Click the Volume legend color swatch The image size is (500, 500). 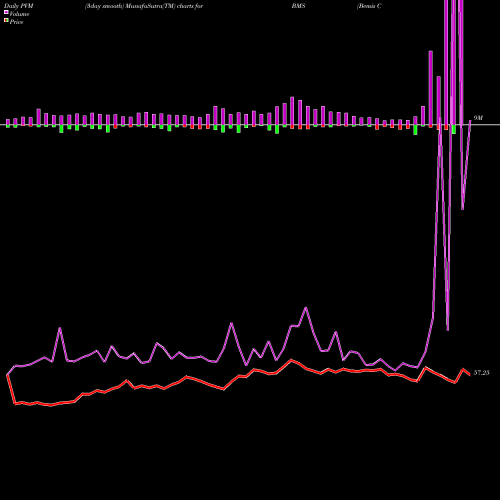click(x=6, y=13)
